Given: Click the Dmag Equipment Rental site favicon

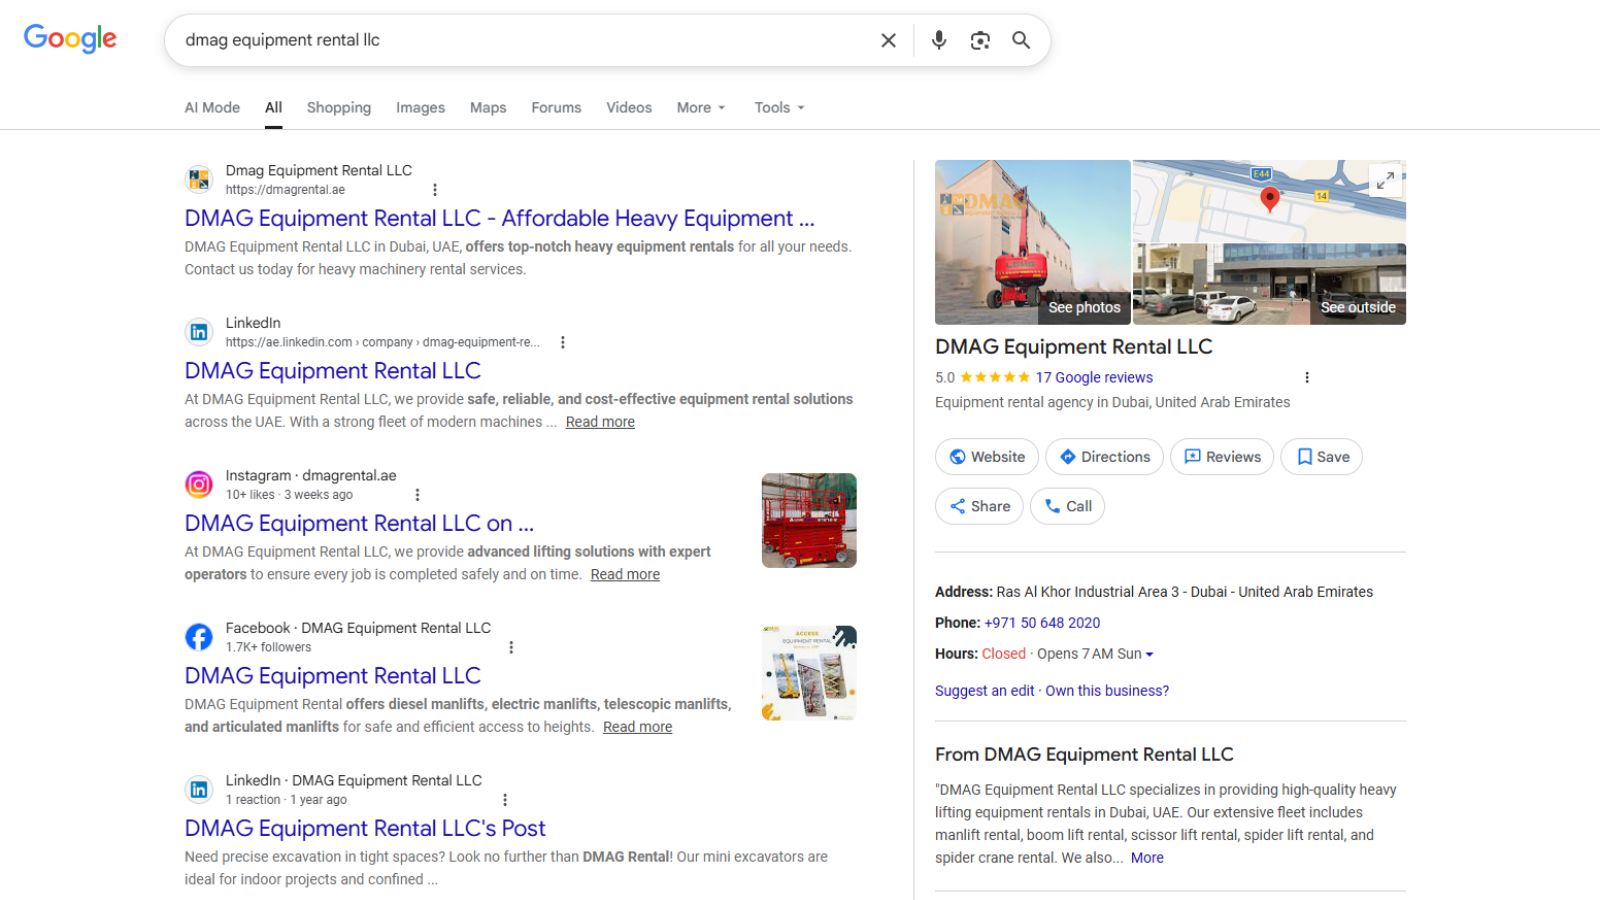Looking at the screenshot, I should pyautogui.click(x=199, y=180).
